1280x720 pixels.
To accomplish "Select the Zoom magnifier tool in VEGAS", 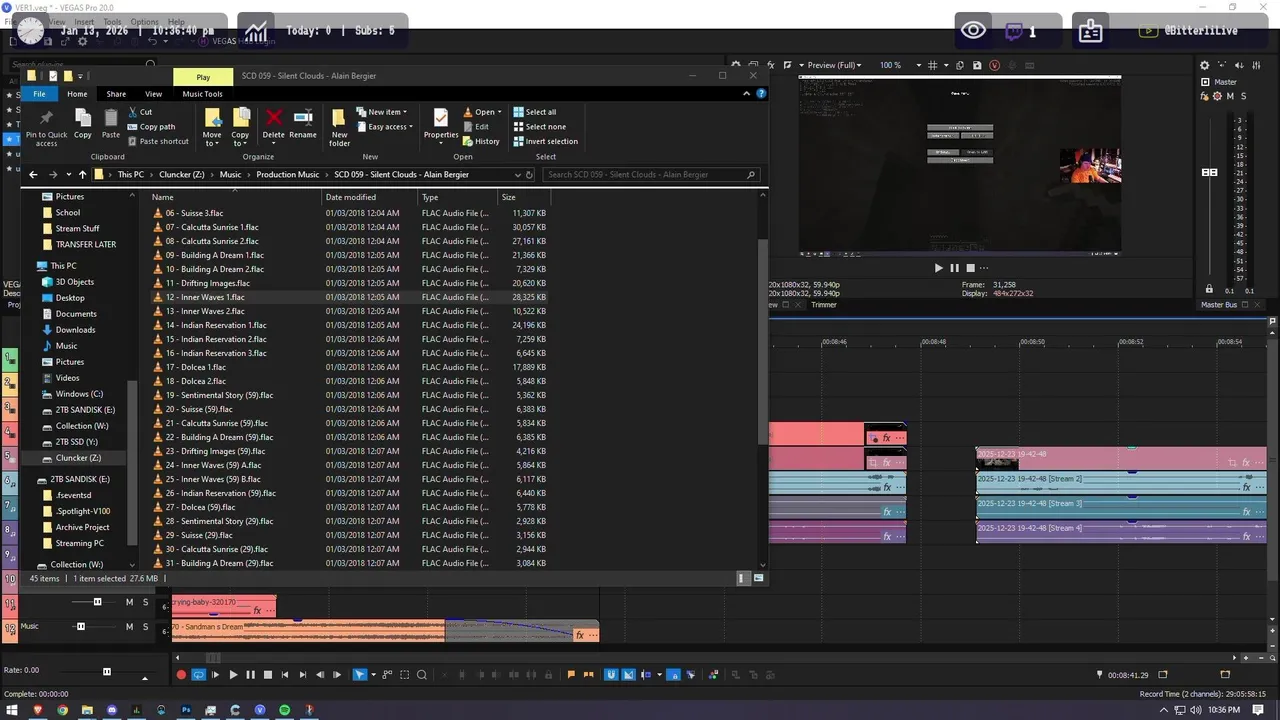I will (422, 675).
